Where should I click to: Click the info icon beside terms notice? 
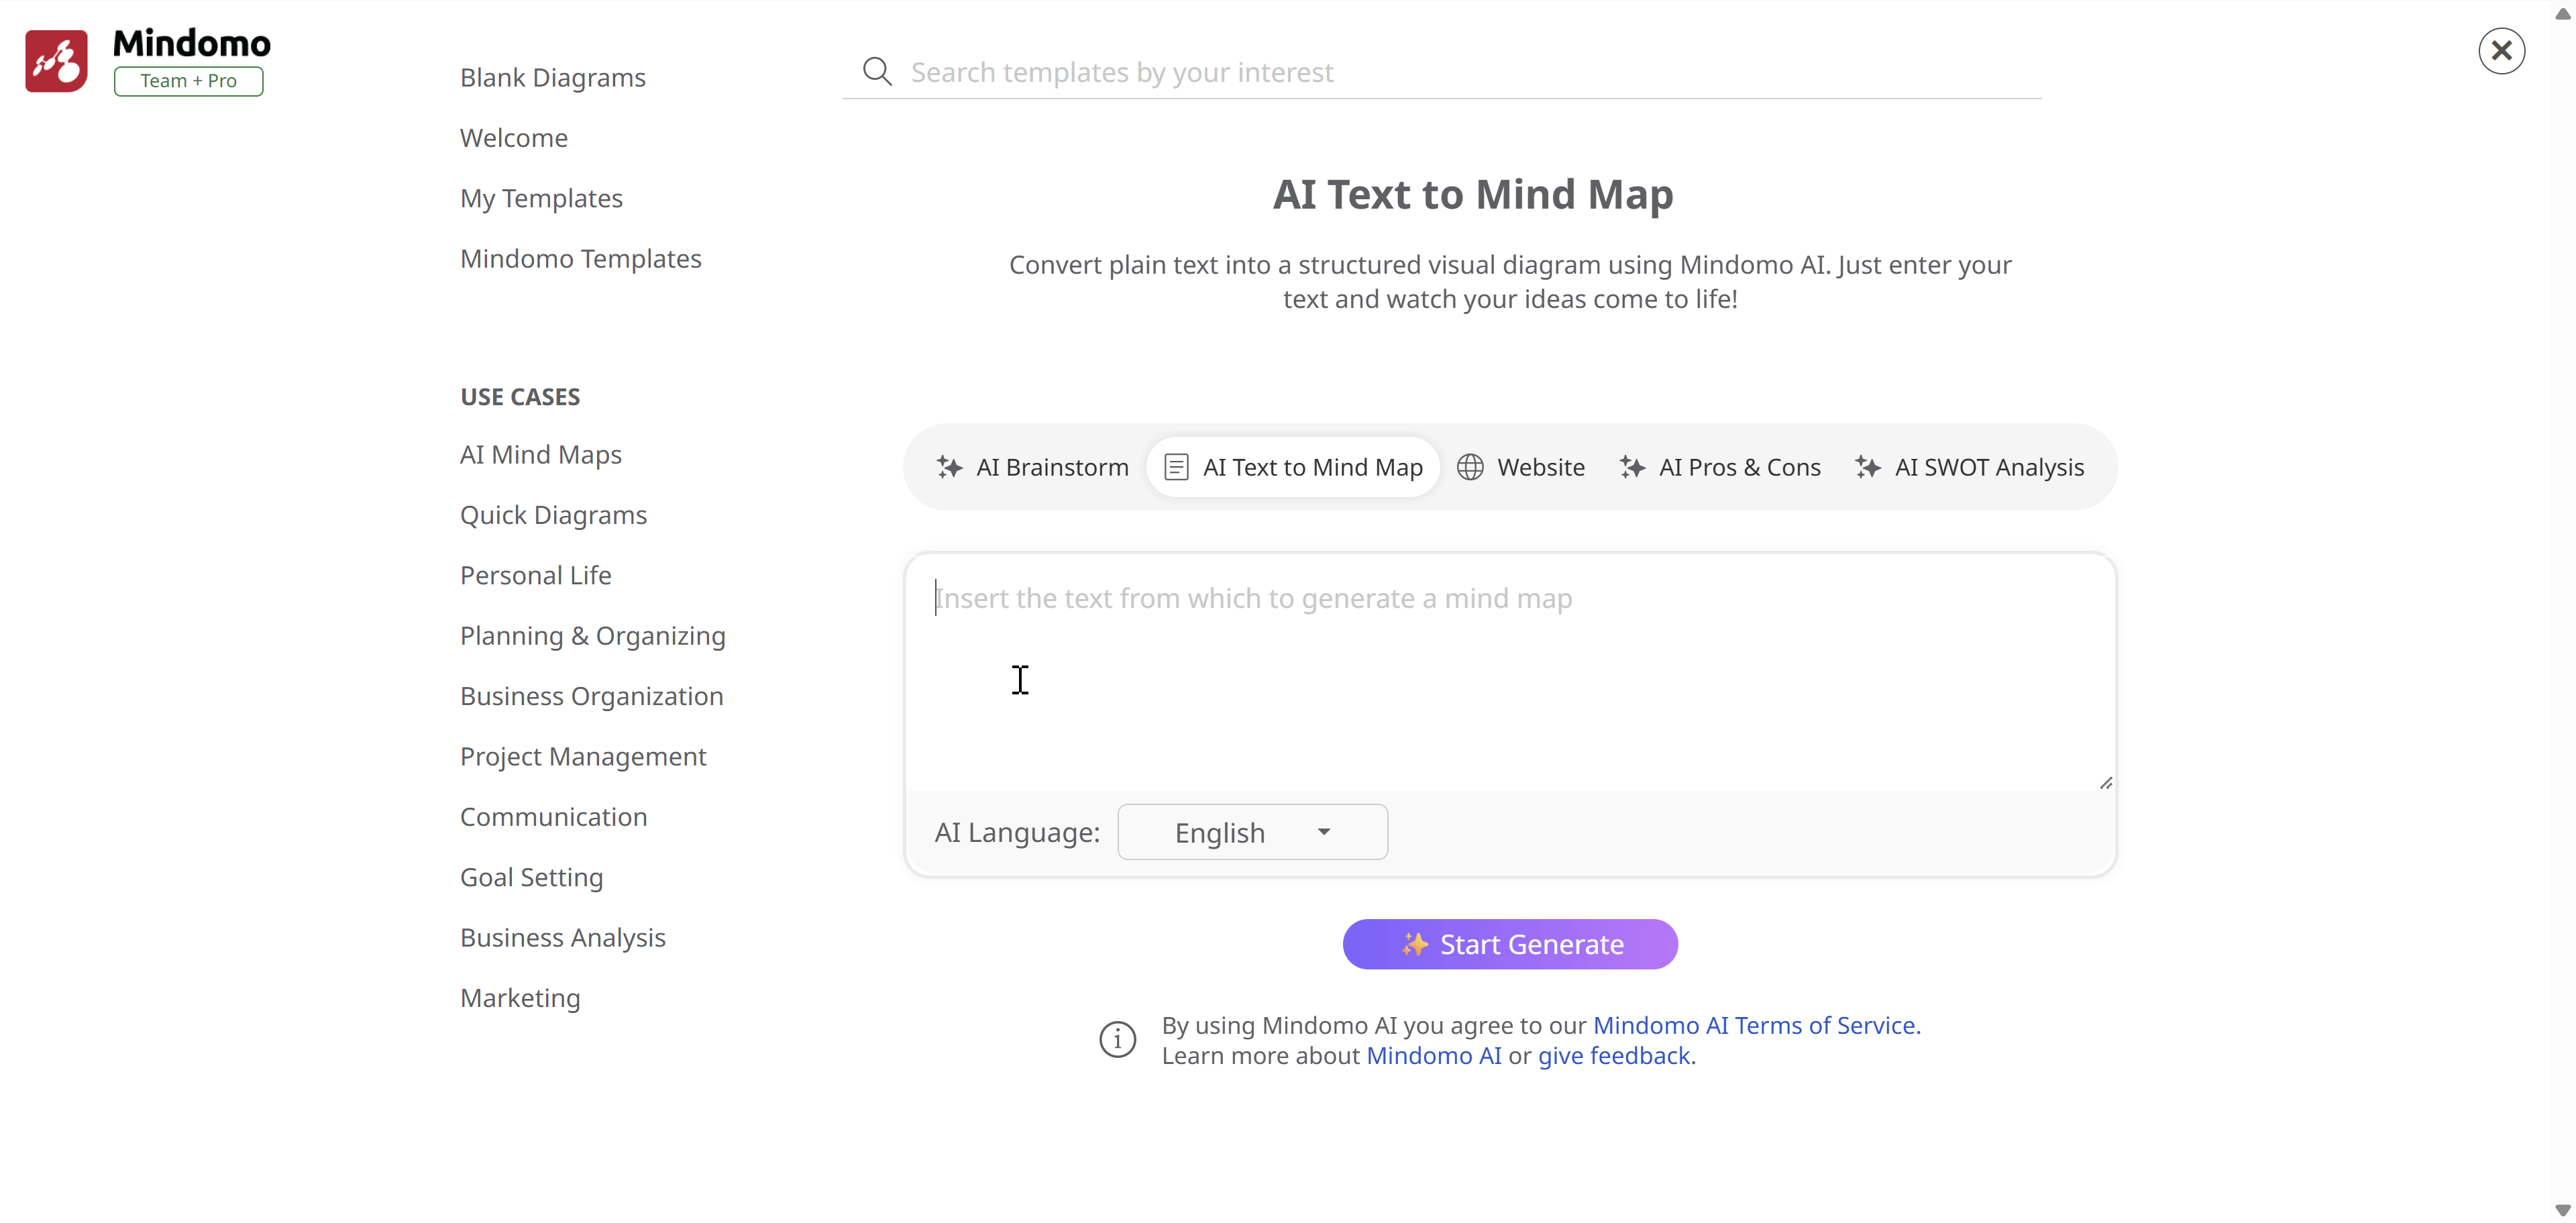[x=1117, y=1040]
